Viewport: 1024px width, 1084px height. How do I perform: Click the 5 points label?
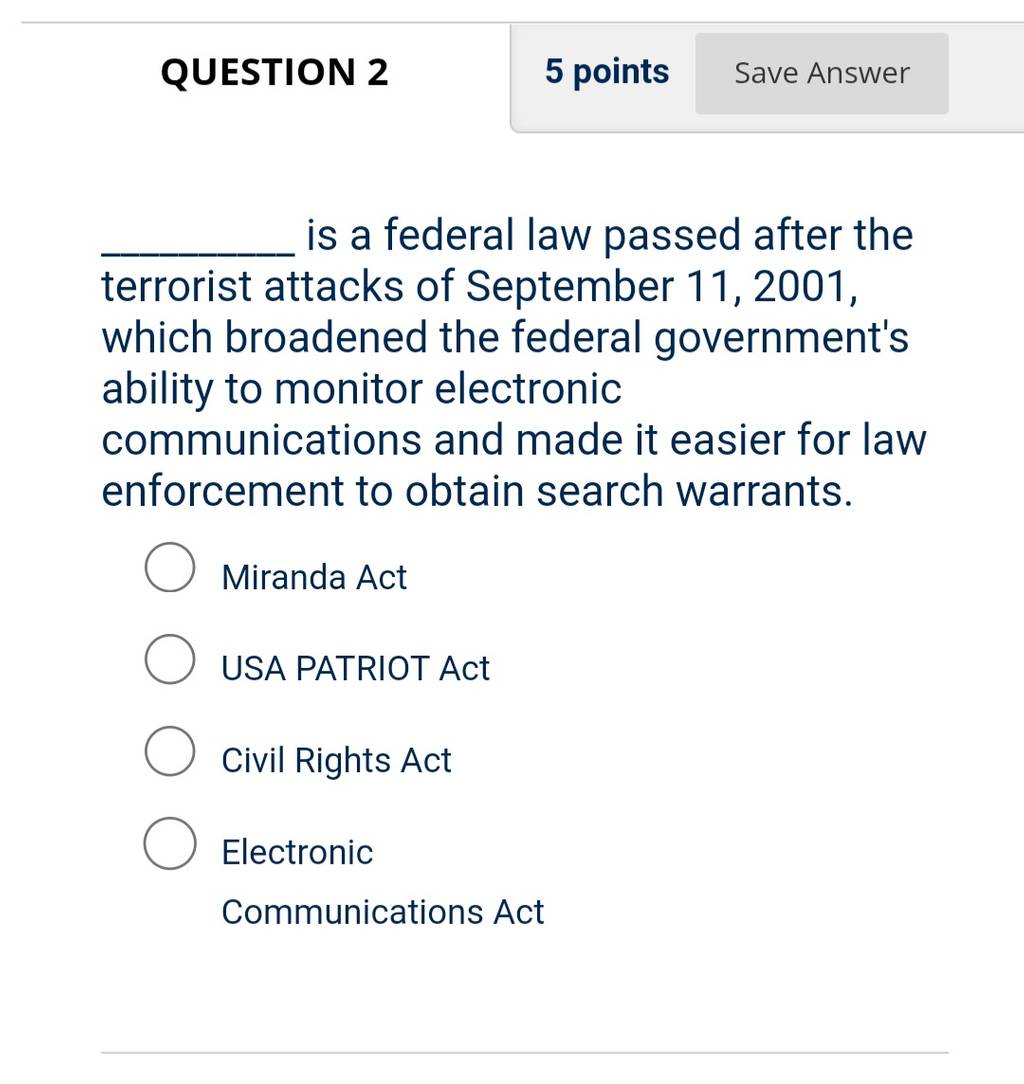(x=607, y=72)
